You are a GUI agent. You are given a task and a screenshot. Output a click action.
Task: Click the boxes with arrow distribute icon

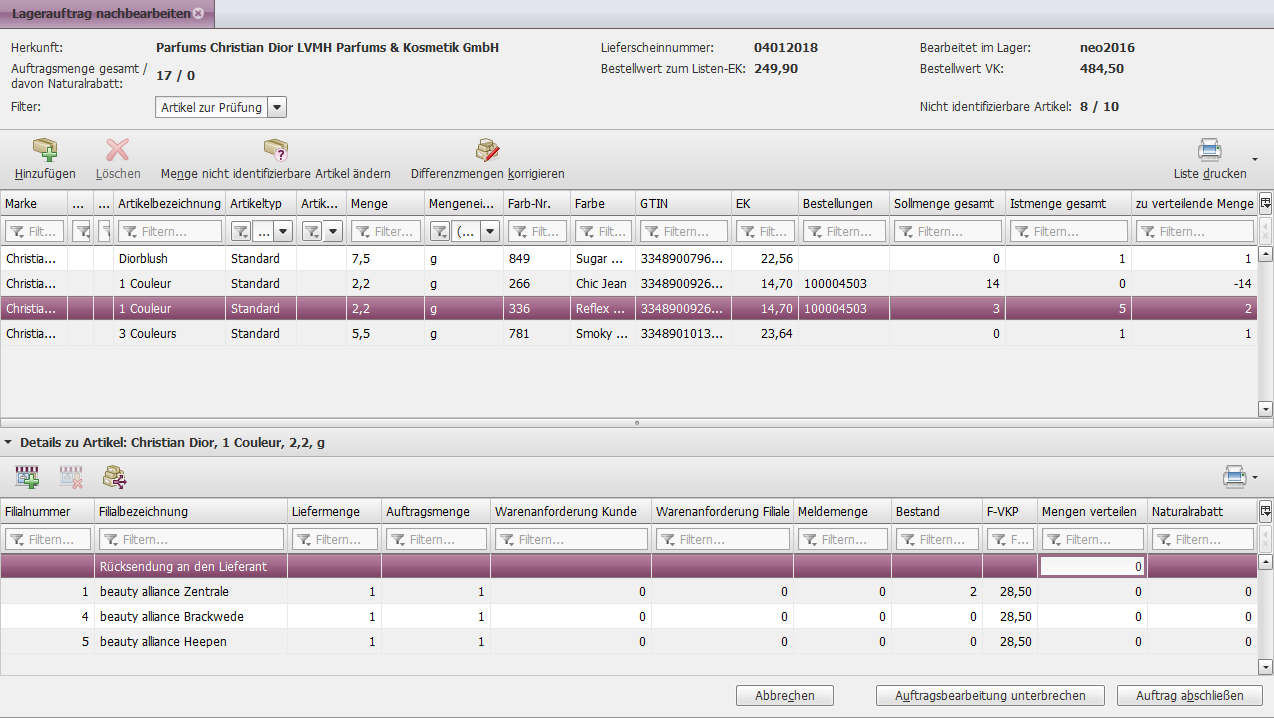[115, 477]
